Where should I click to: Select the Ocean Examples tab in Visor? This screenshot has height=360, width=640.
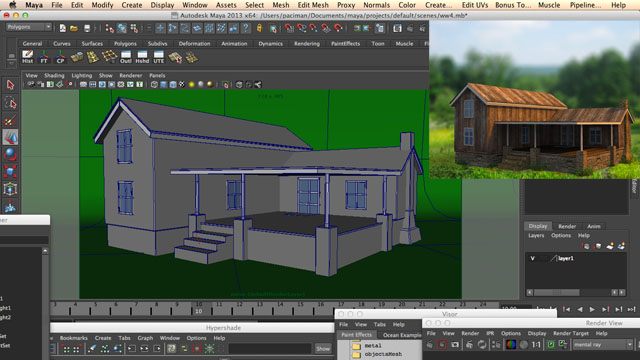[x=402, y=335]
